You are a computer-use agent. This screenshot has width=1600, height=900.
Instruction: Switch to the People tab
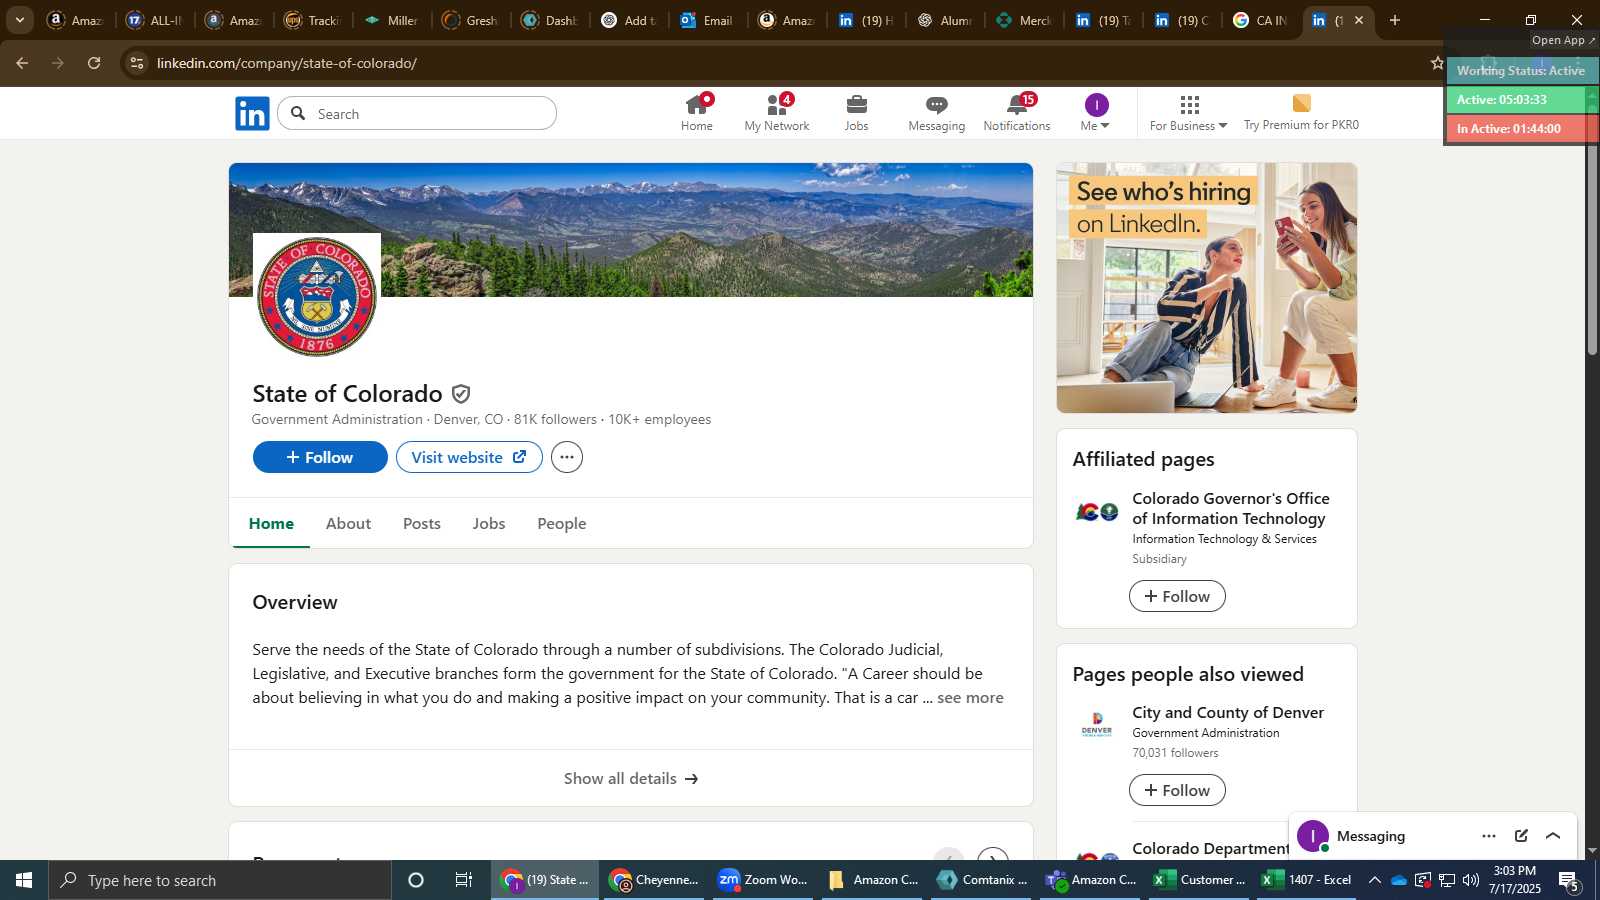click(562, 523)
